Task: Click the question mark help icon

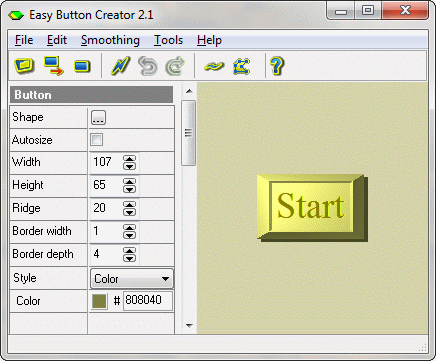Action: 277,66
